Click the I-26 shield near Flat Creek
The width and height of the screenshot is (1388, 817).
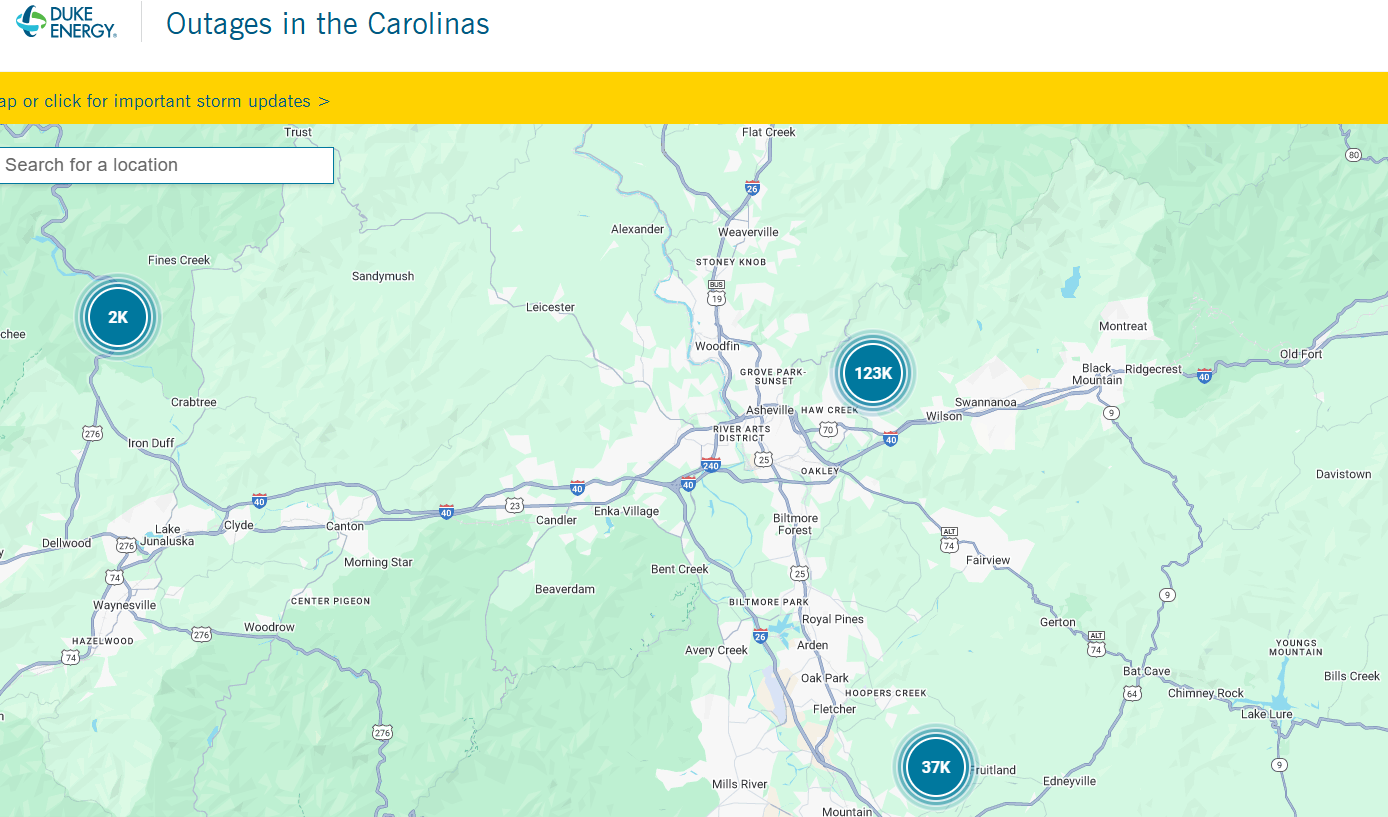coord(752,187)
